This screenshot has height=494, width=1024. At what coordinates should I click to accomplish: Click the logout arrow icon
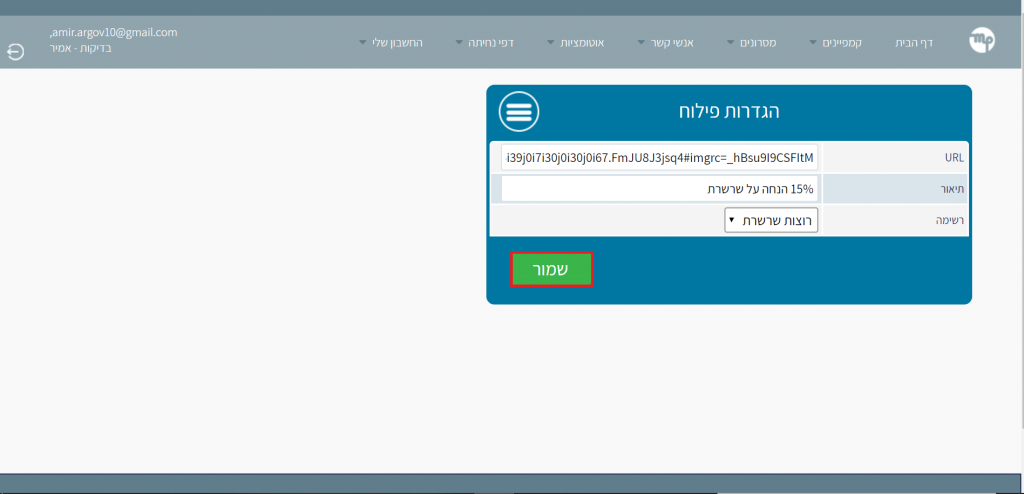[16, 51]
